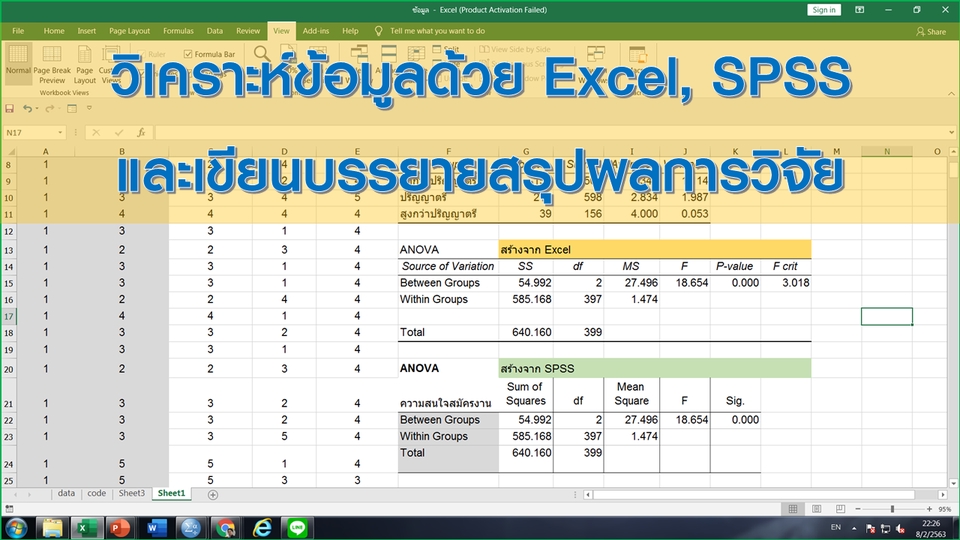Switch to the Sheet3 tab
This screenshot has height=540, width=960.
point(132,493)
